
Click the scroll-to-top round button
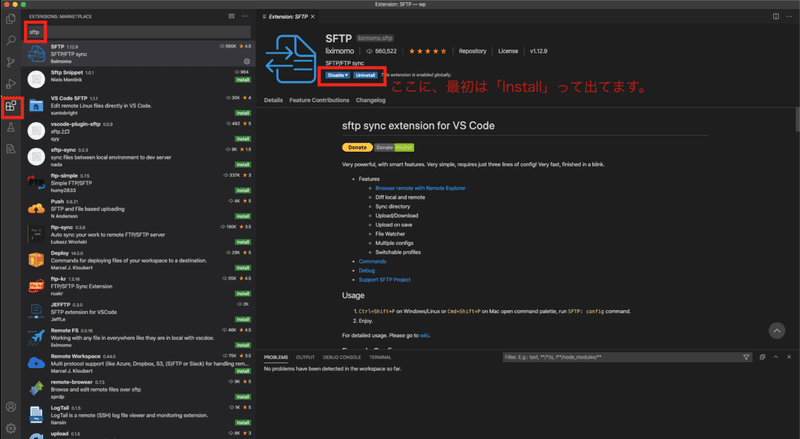point(777,331)
